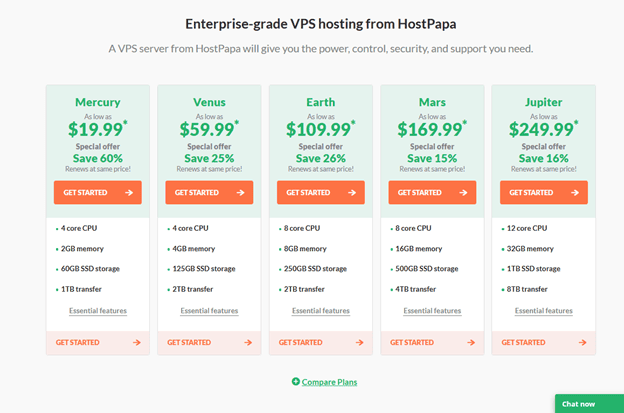Select the Mercury plan title
This screenshot has height=413, width=624.
[x=98, y=102]
